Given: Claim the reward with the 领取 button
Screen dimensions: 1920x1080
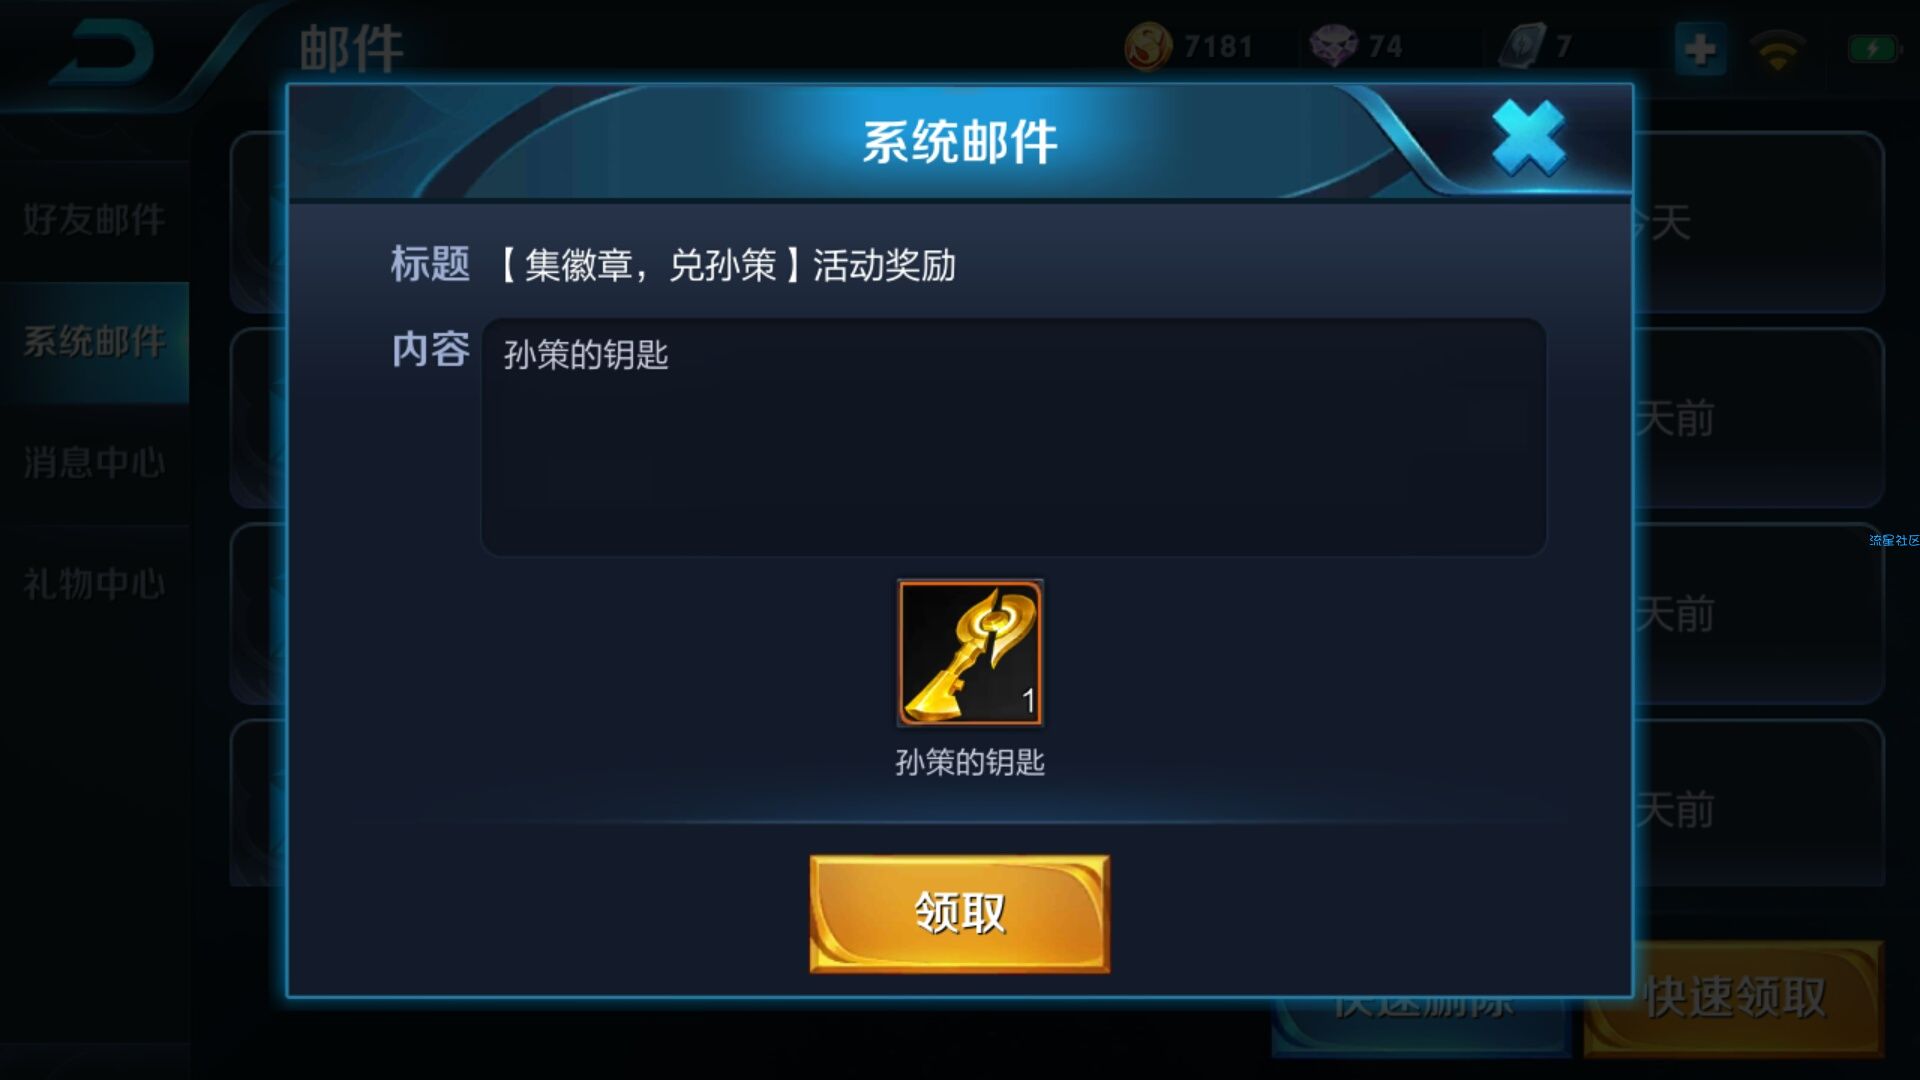Looking at the screenshot, I should pos(959,913).
